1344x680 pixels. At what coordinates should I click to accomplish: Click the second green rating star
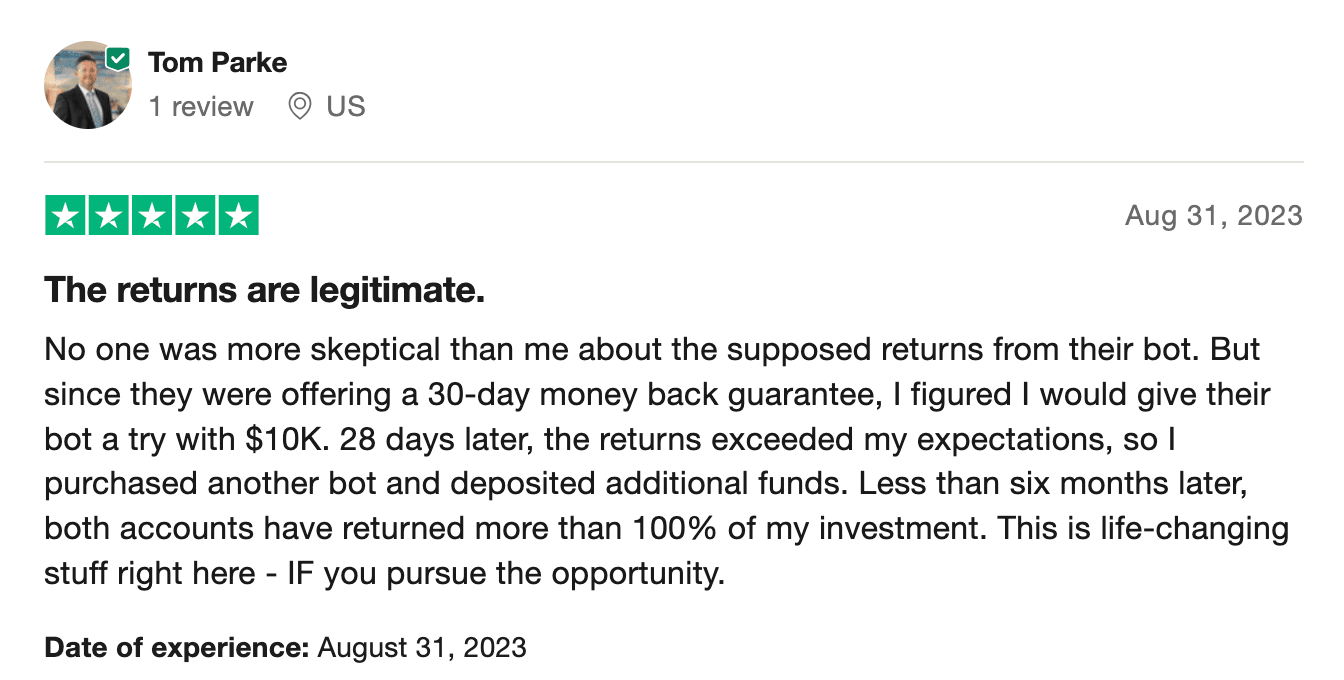(108, 216)
